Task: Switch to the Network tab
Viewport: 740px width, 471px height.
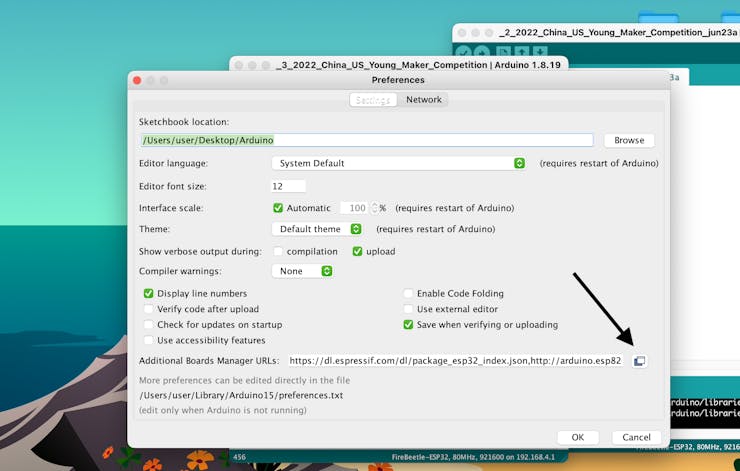Action: [x=424, y=100]
